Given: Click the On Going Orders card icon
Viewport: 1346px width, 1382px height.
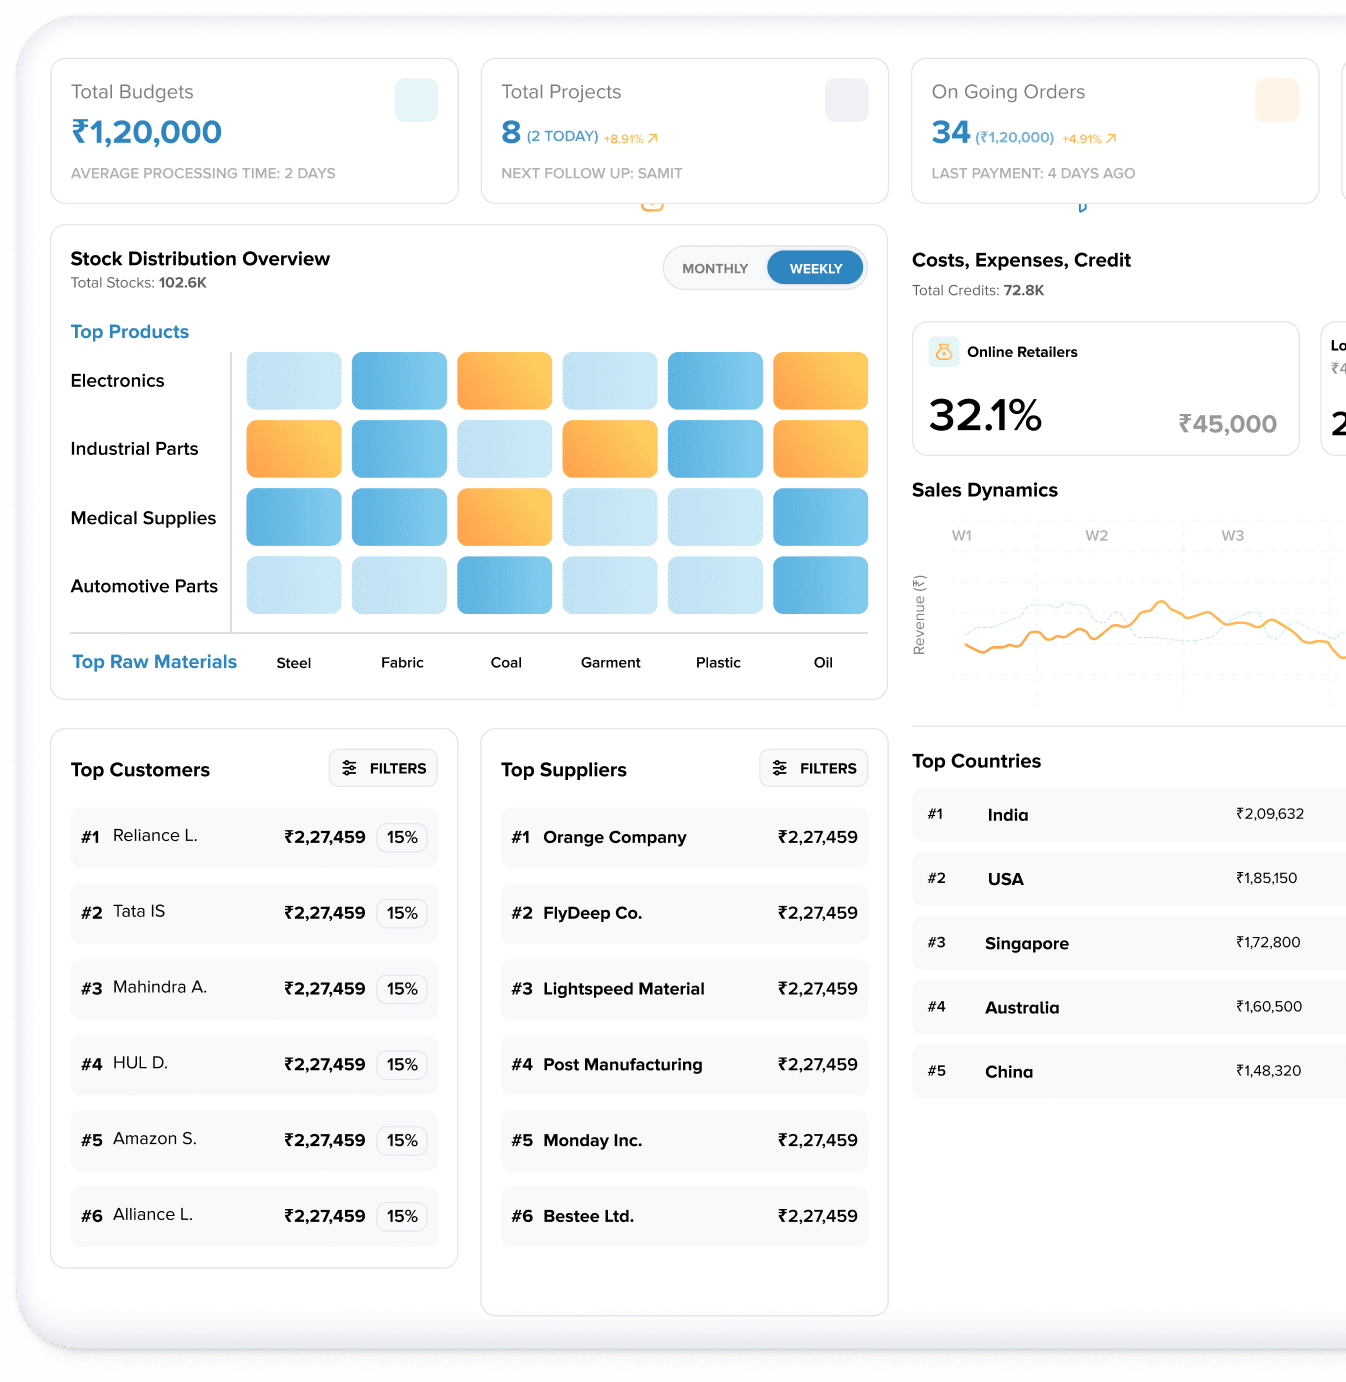Looking at the screenshot, I should point(1276,99).
